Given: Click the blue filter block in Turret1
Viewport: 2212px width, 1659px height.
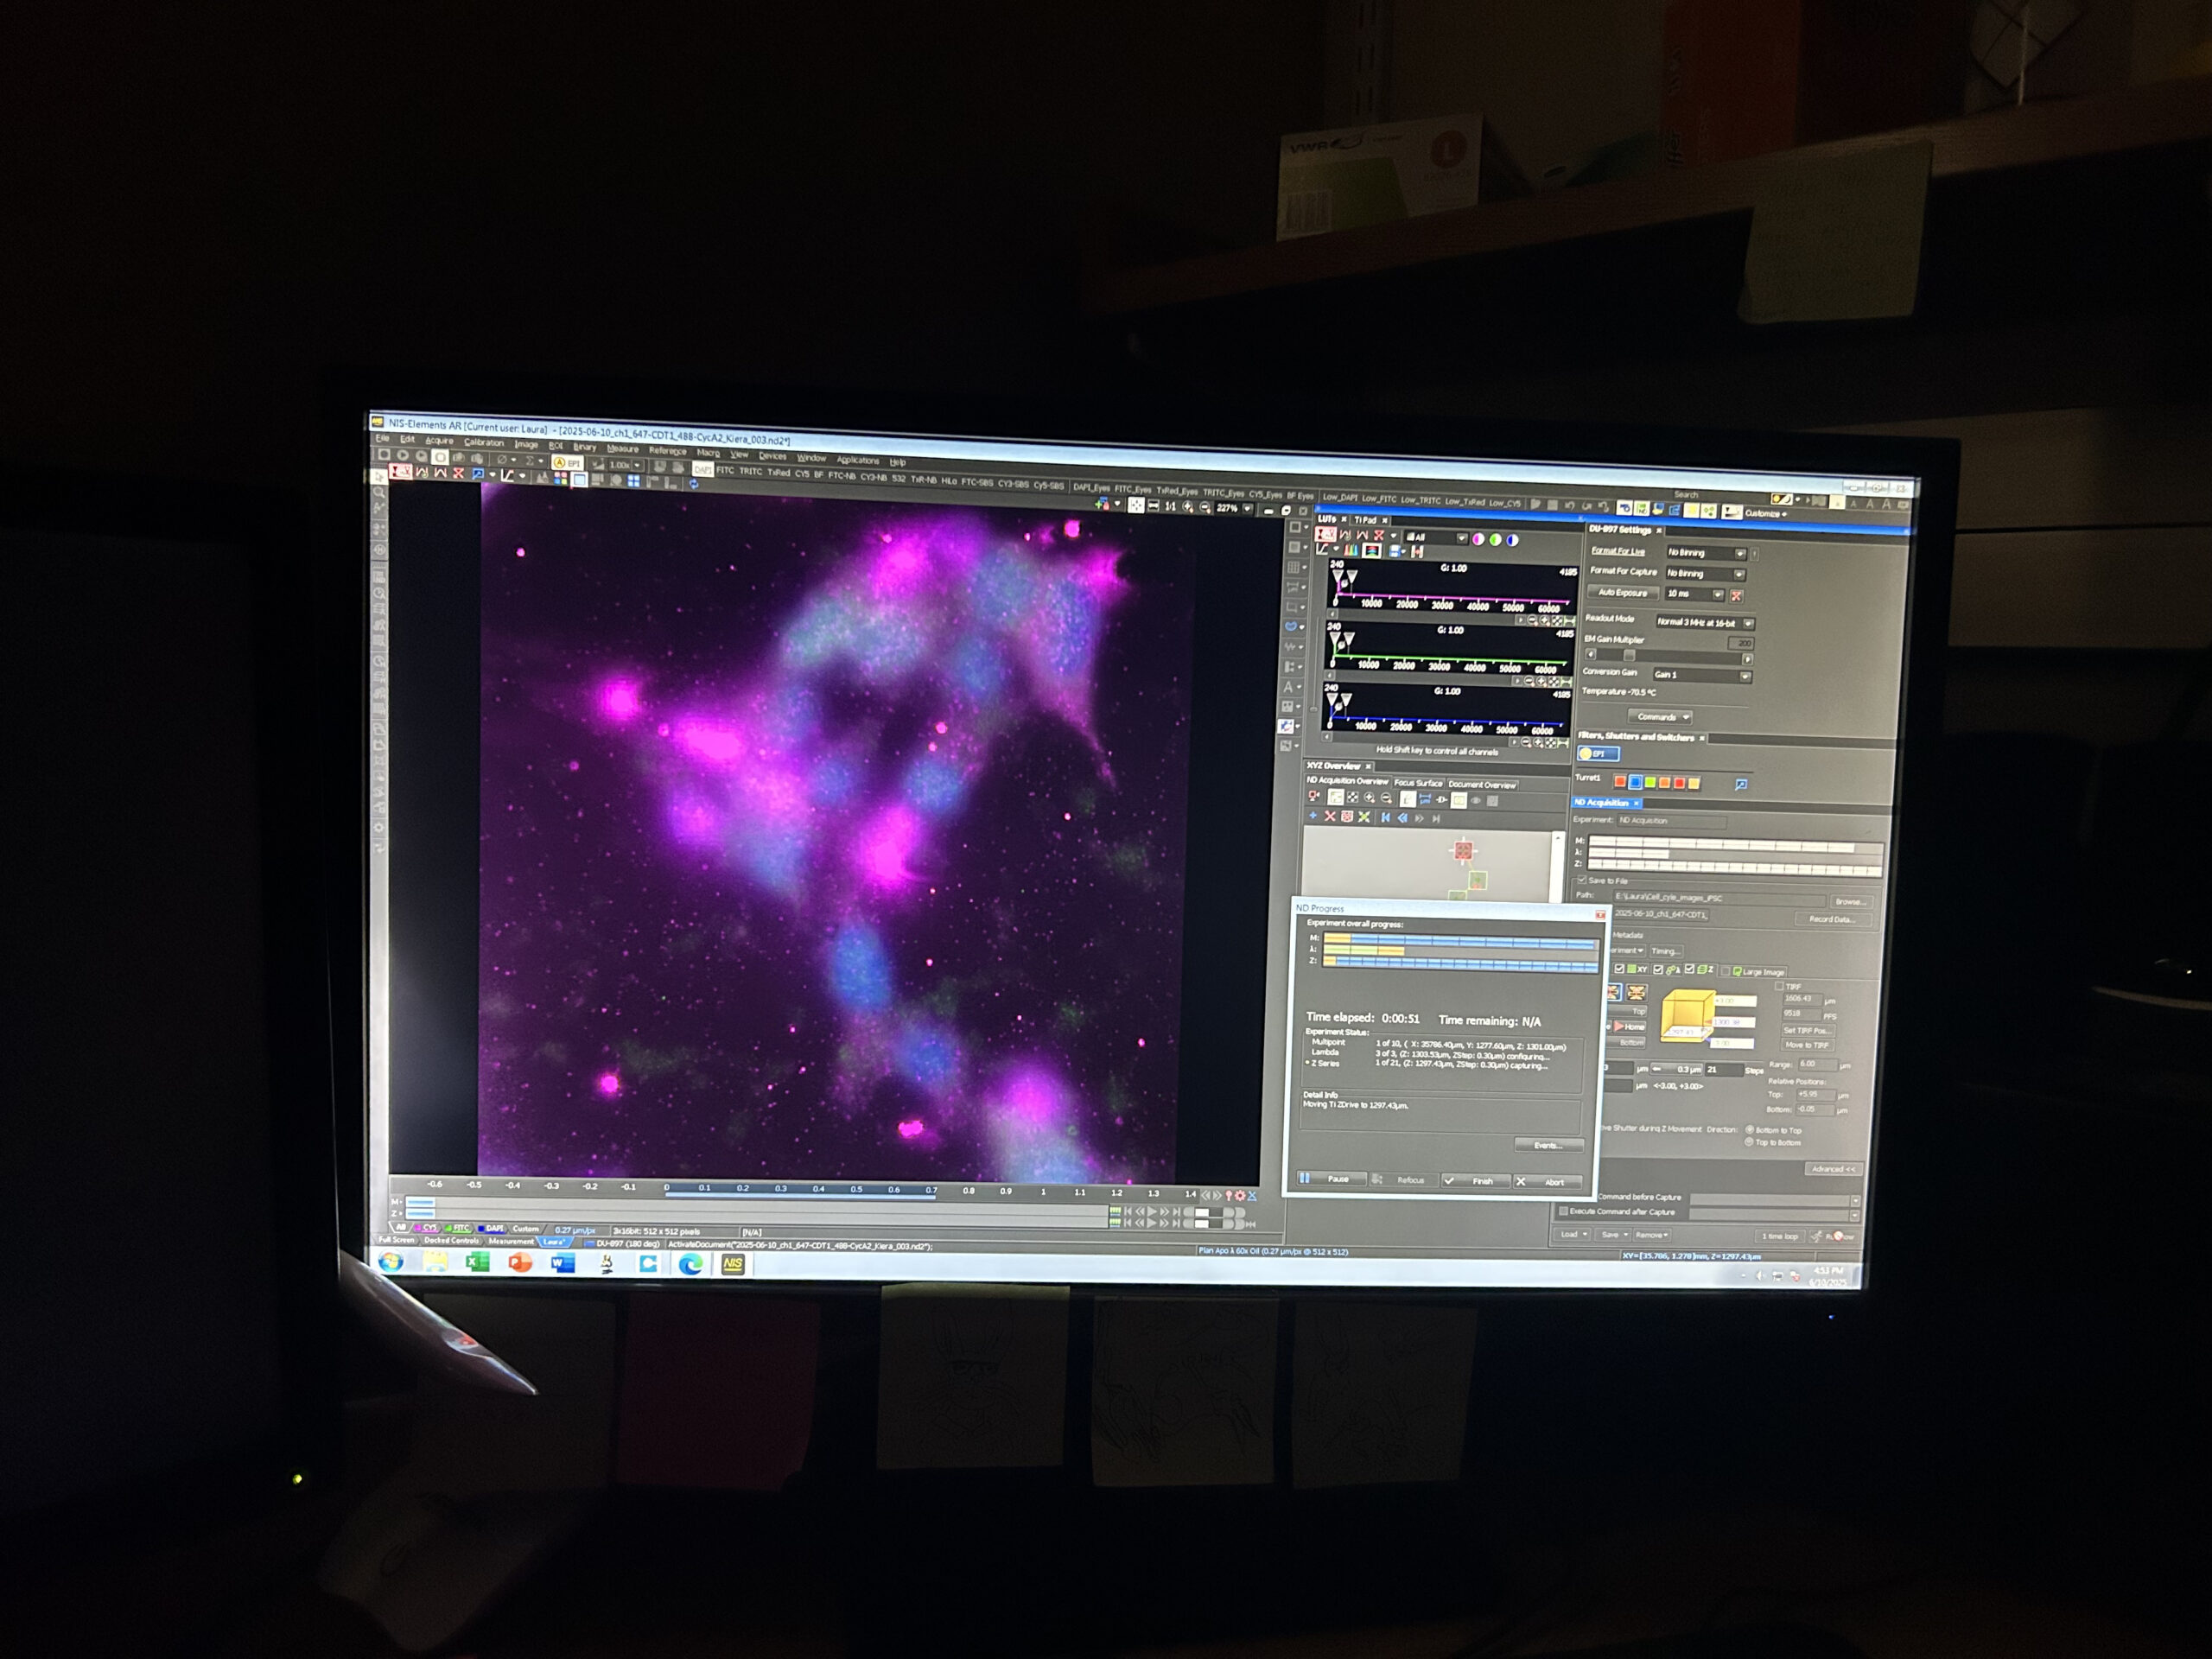Looking at the screenshot, I should (x=1635, y=782).
